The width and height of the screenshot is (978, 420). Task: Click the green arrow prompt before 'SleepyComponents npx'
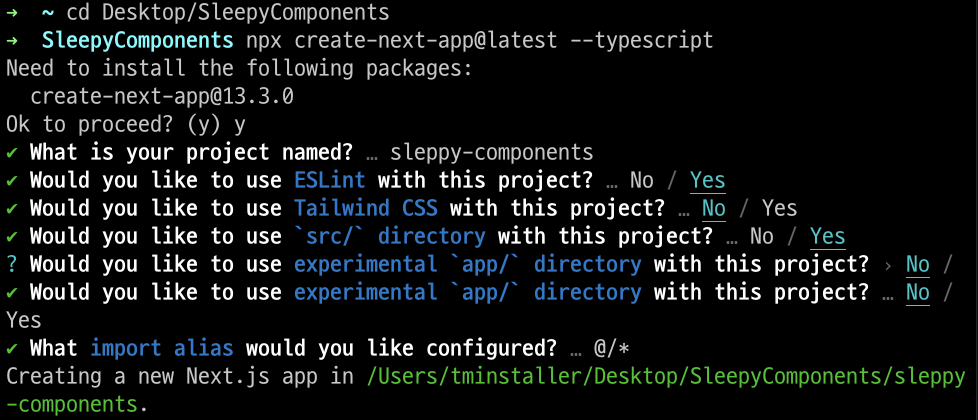pos(12,41)
